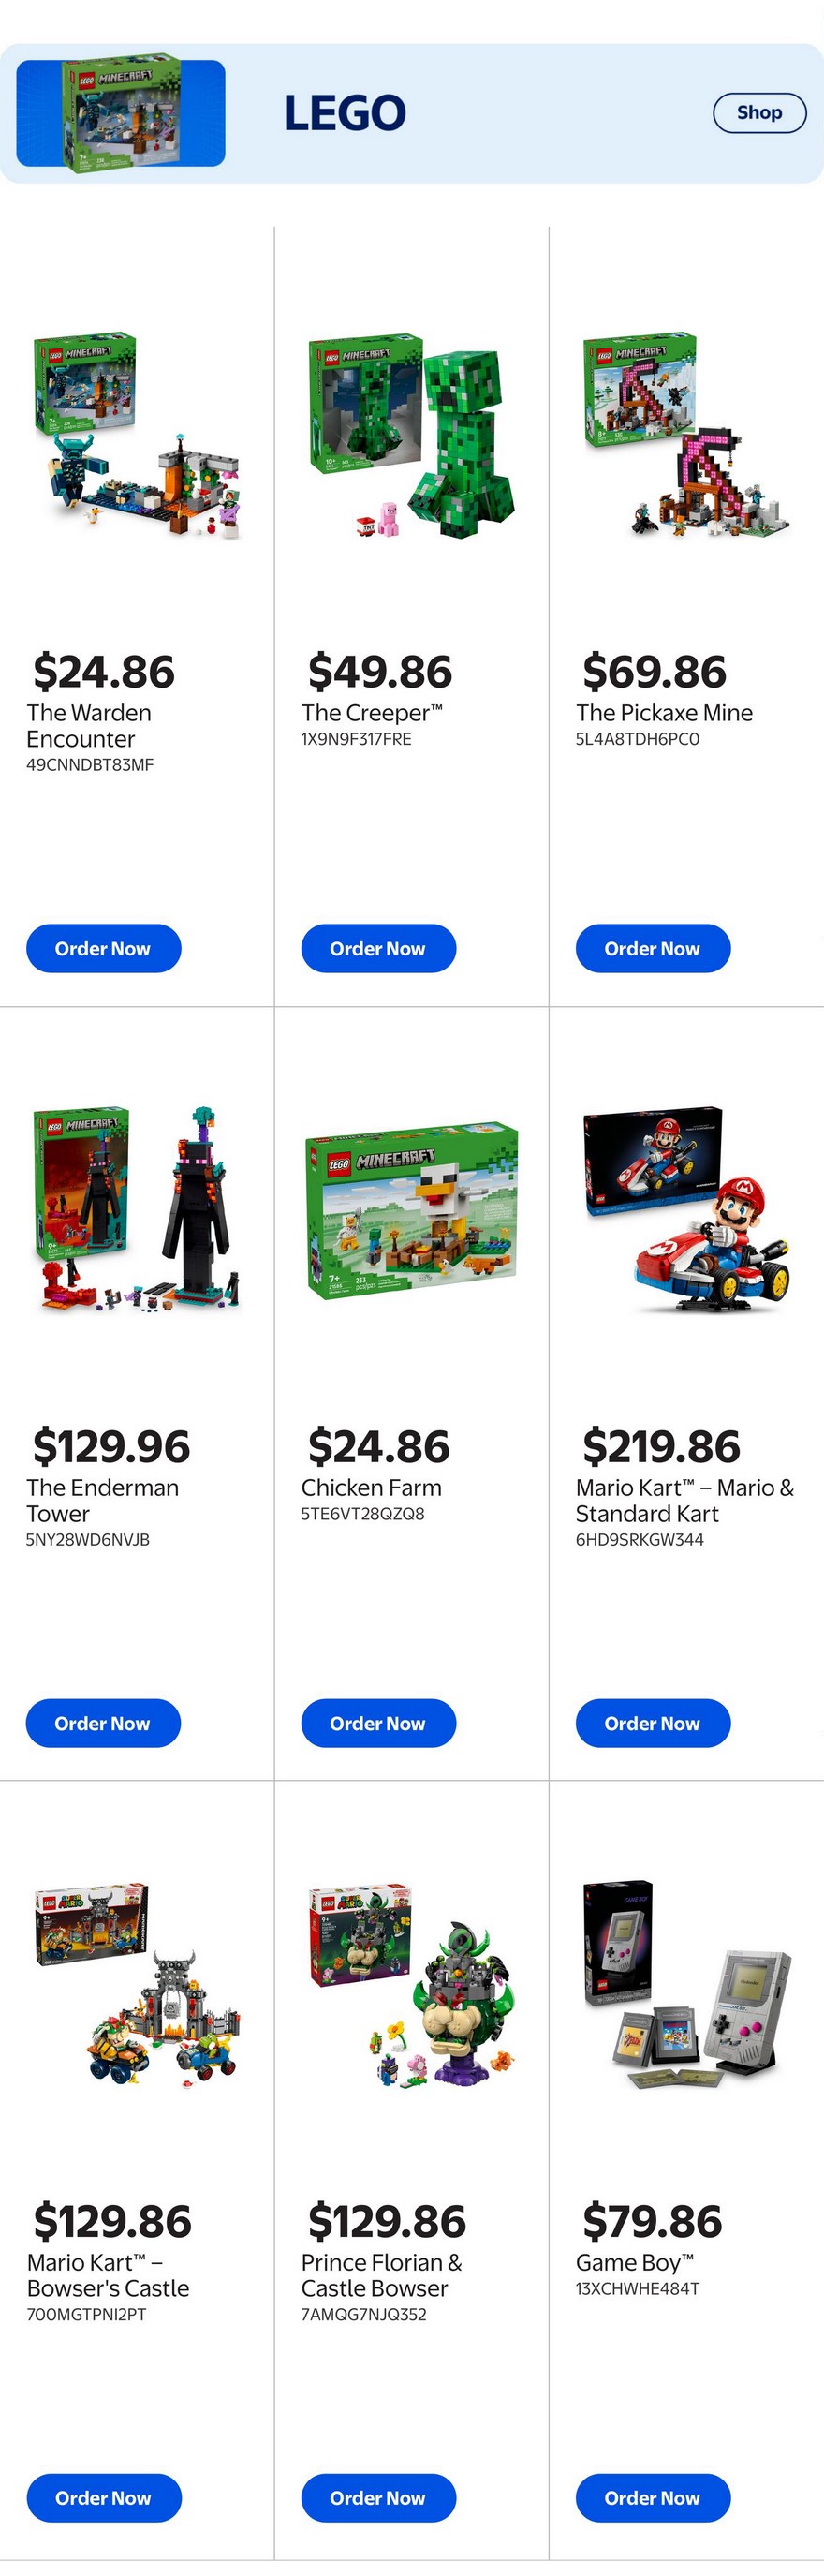Order Prince Florian & Castle Bowser now
The height and width of the screenshot is (2576, 824).
[378, 2498]
